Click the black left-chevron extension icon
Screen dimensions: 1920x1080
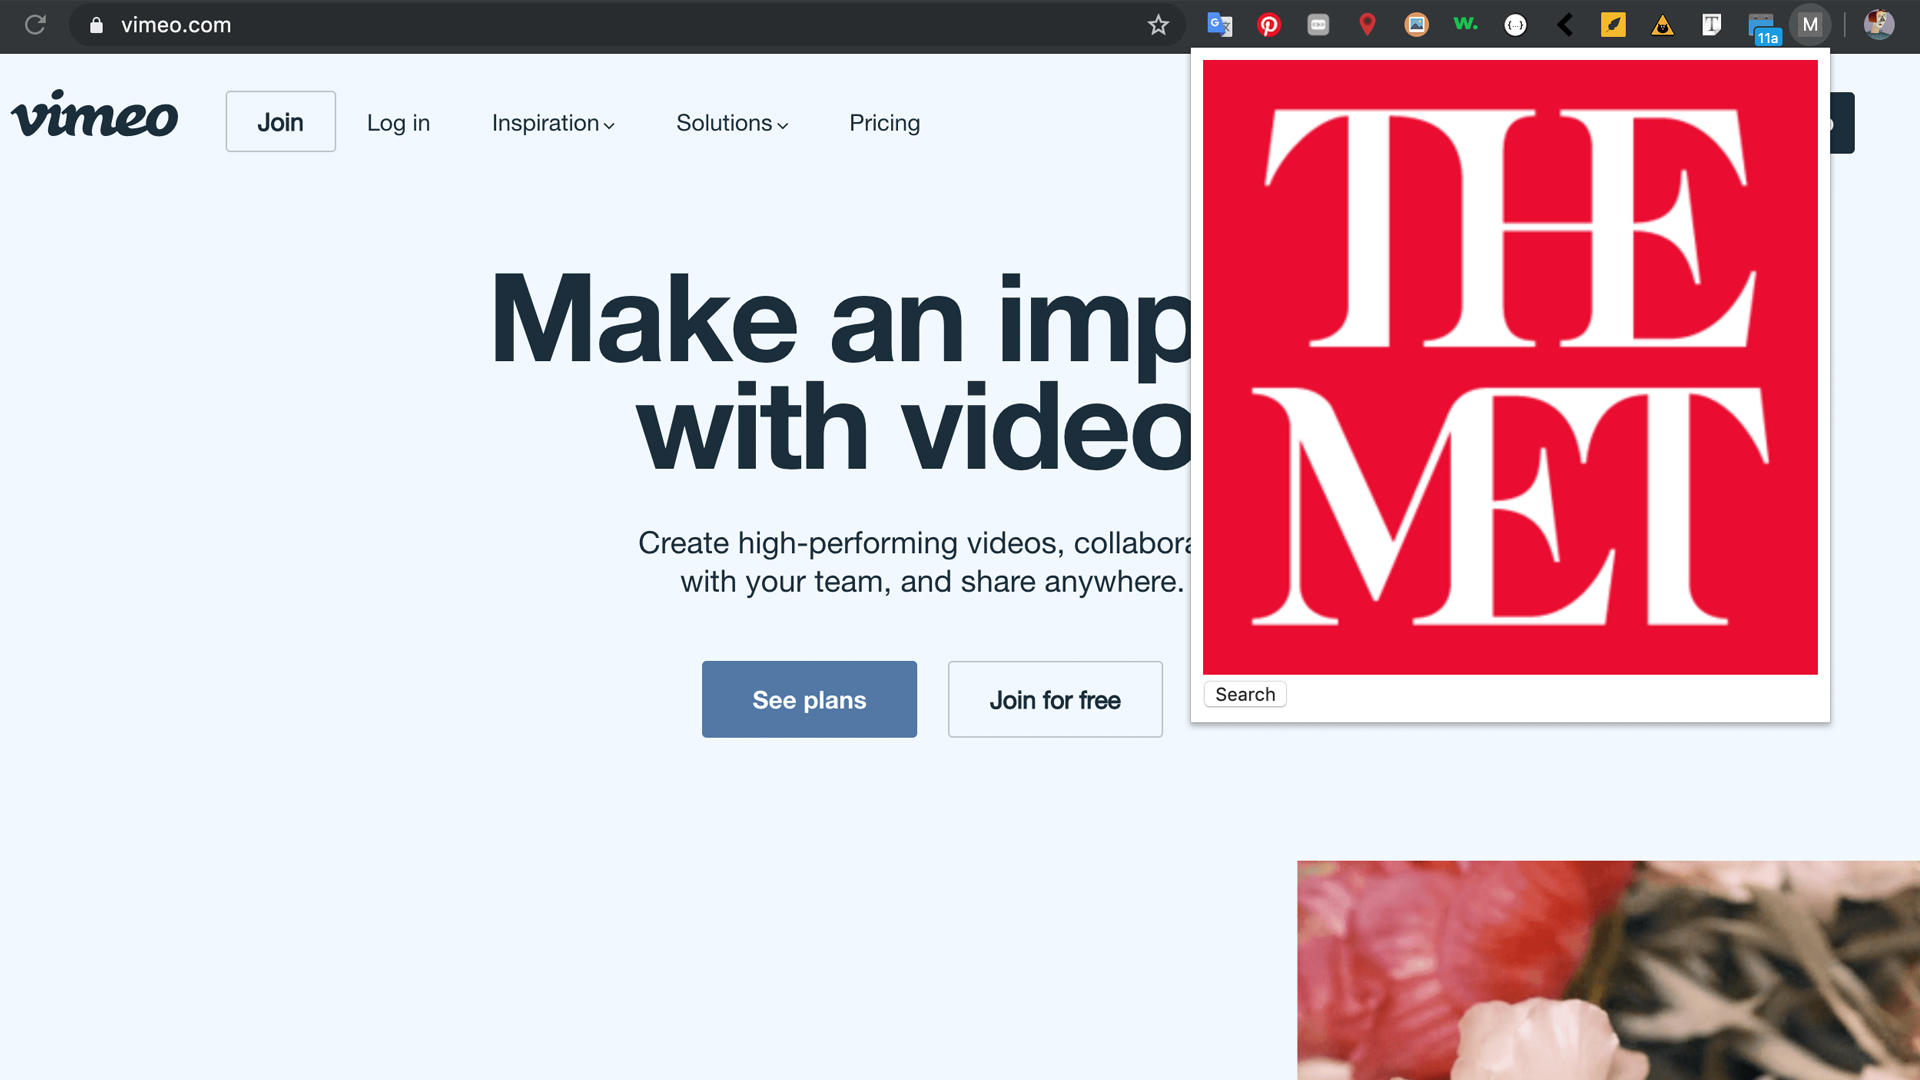[1564, 25]
